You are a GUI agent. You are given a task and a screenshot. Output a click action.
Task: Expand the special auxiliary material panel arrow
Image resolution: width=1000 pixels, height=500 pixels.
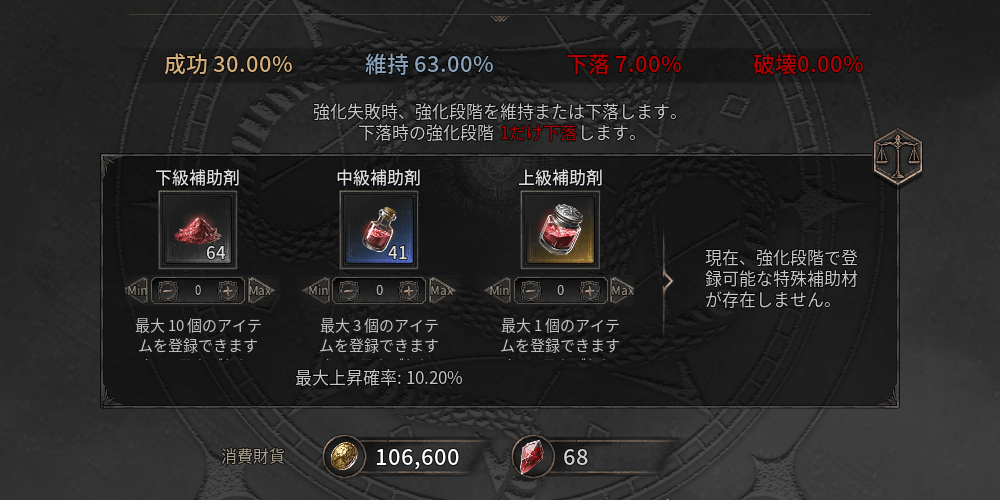pos(668,281)
